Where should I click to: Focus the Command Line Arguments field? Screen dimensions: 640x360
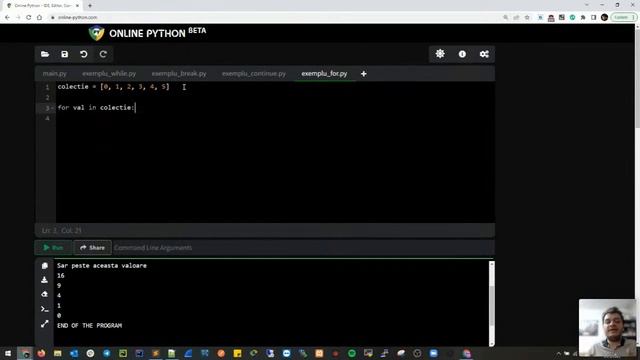pyautogui.click(x=302, y=248)
